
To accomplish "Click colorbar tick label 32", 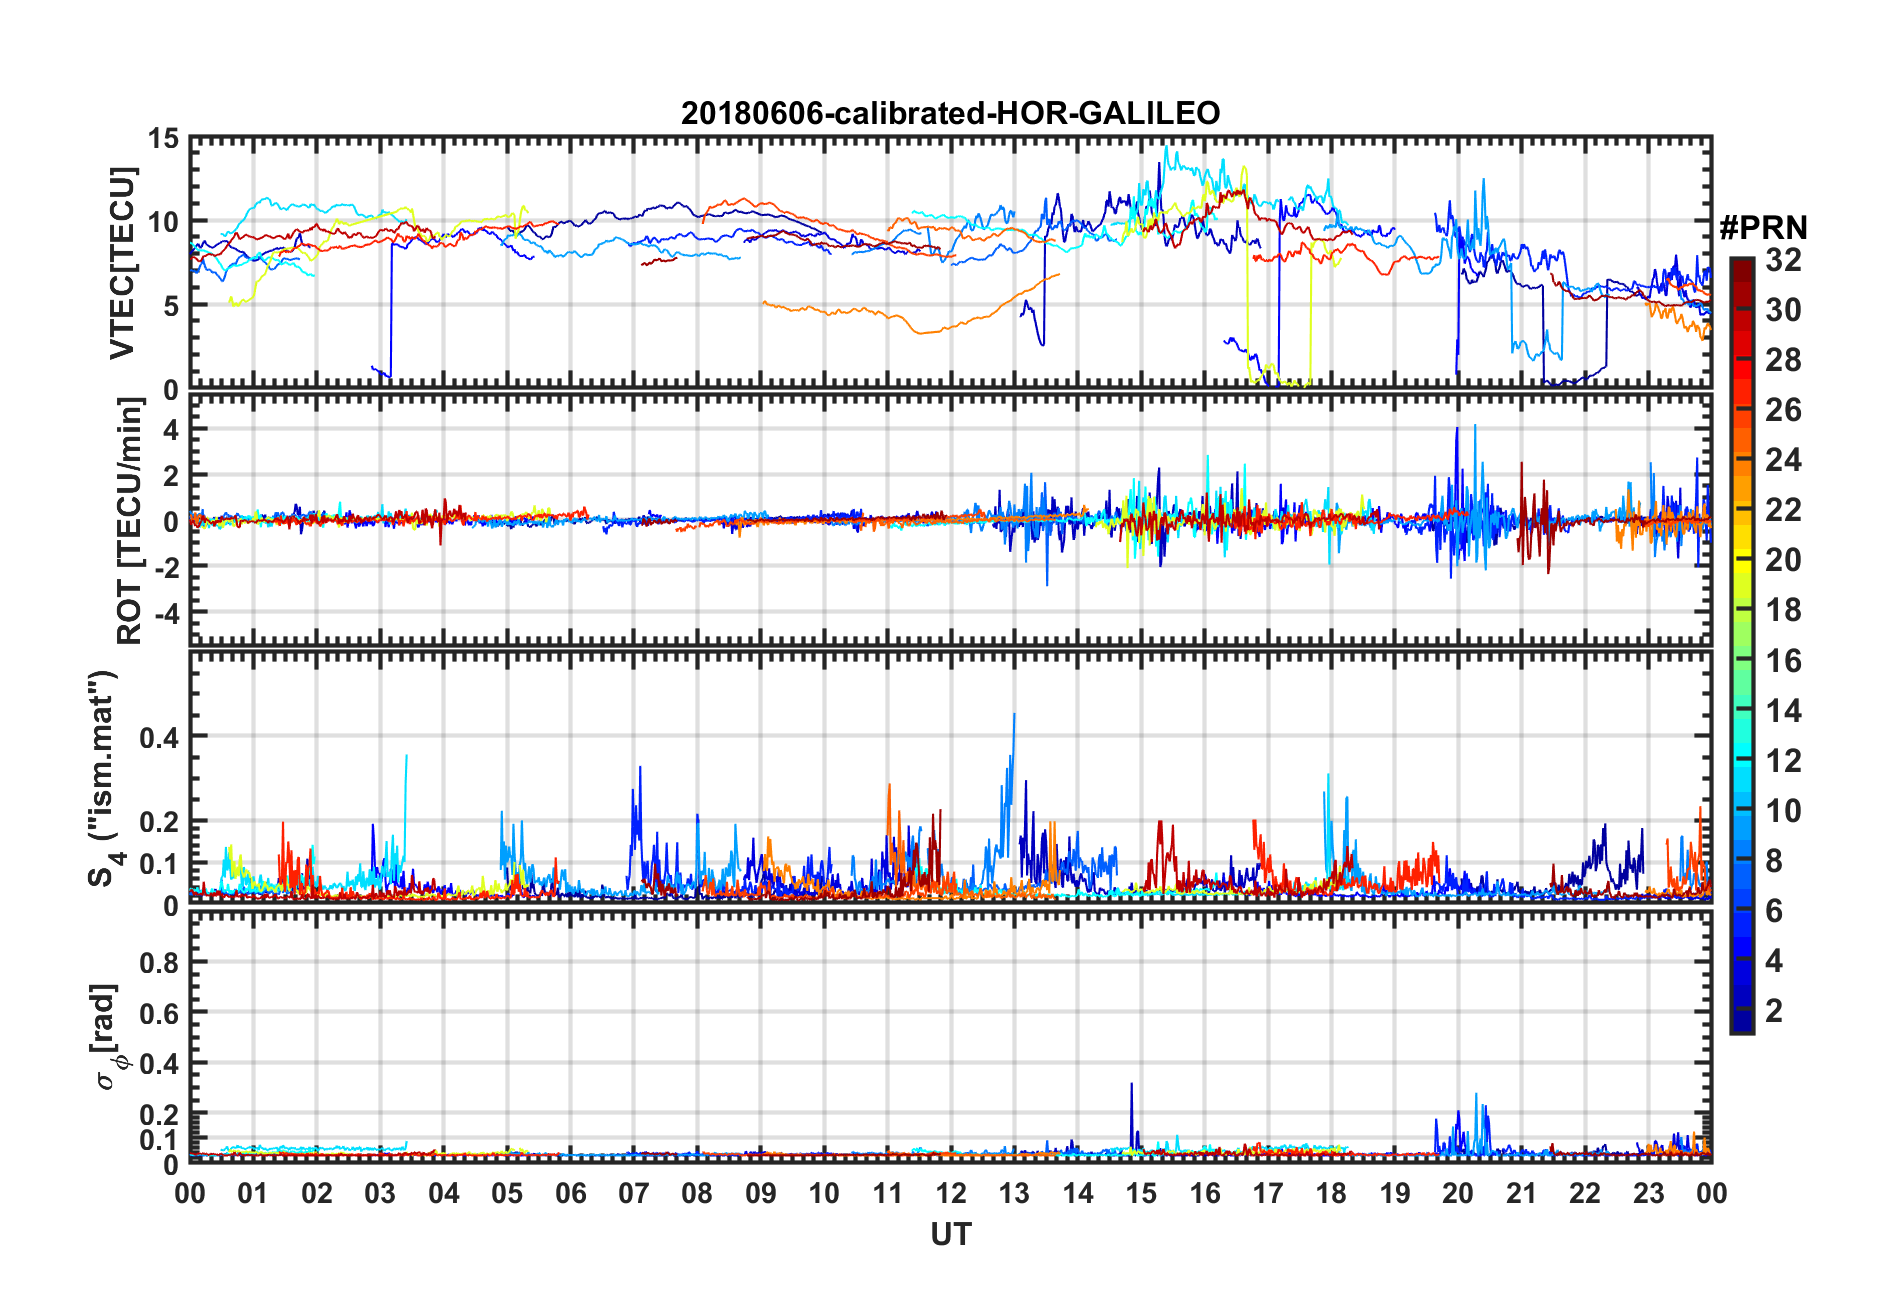I will [x=1783, y=260].
